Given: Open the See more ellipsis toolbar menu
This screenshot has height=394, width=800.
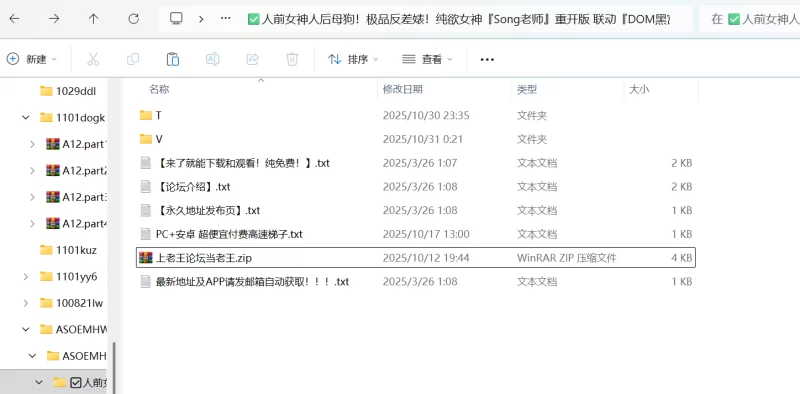Looking at the screenshot, I should coord(487,59).
